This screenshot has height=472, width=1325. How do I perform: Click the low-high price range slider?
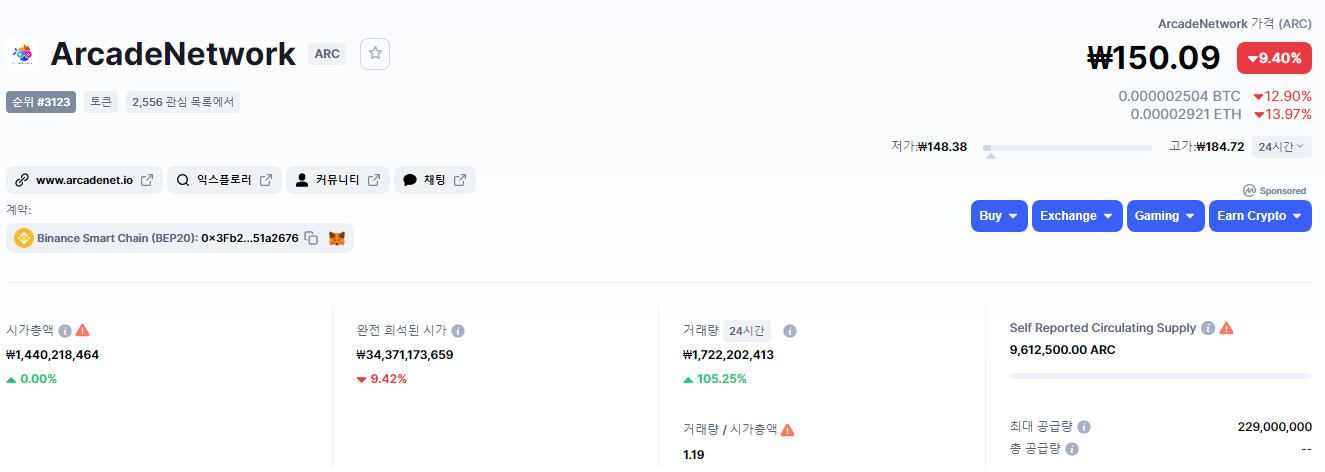tap(1068, 149)
